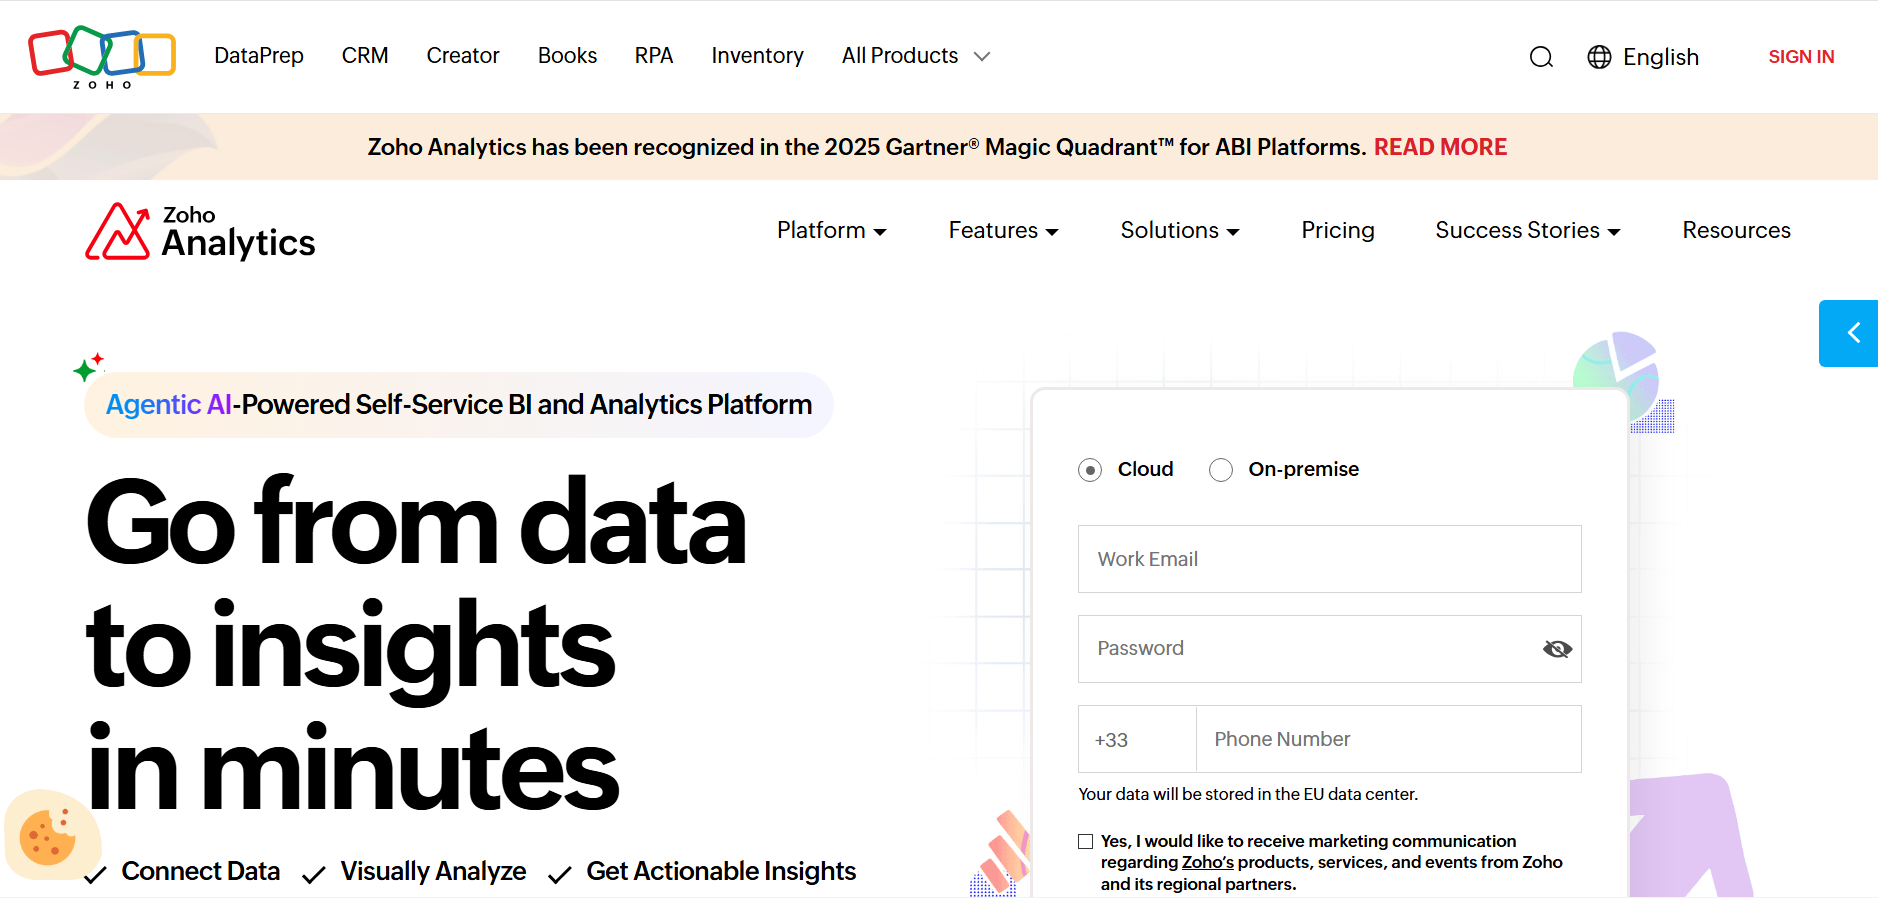Expand the blue side panel arrow

pos(1849,333)
